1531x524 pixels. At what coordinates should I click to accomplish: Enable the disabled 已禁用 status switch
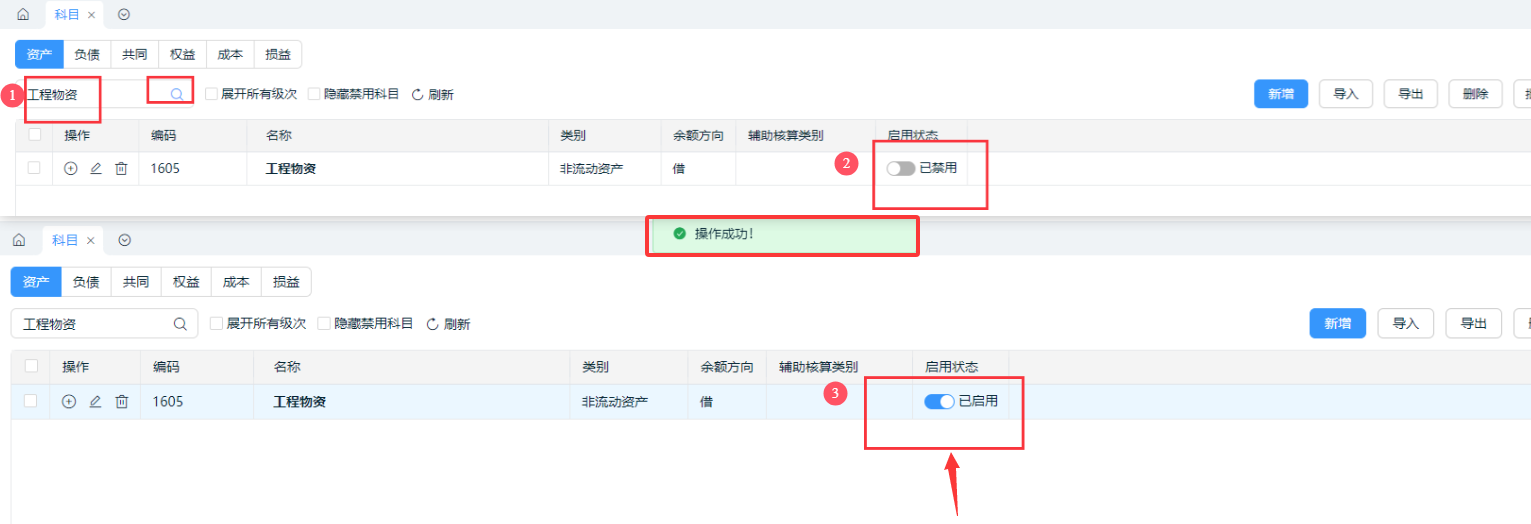click(900, 168)
